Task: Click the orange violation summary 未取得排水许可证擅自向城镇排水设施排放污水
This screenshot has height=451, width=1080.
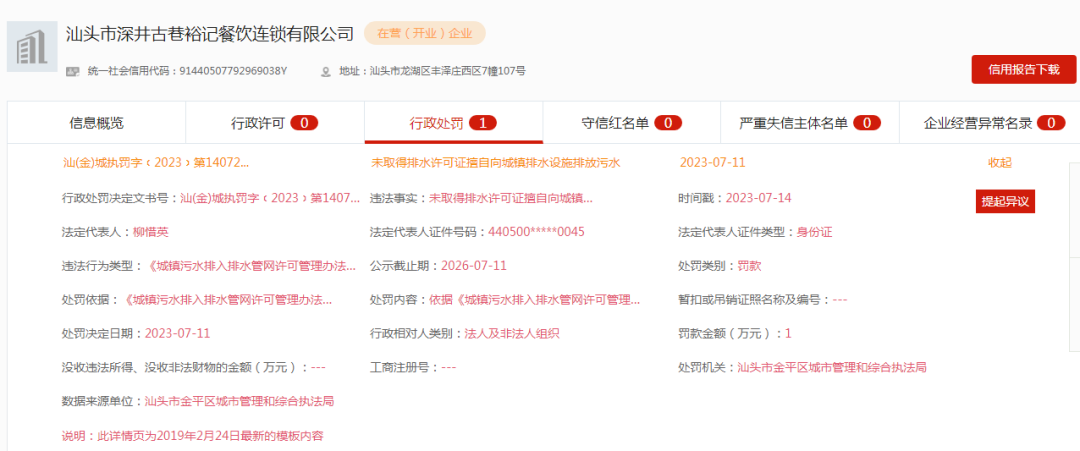Action: click(x=496, y=163)
